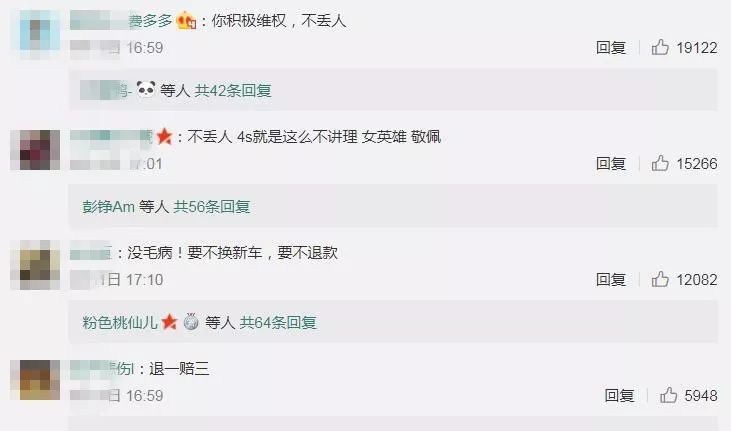731x431 pixels.
Task: Click avatar of the 你积极维权 commenter
Action: pyautogui.click(x=38, y=34)
